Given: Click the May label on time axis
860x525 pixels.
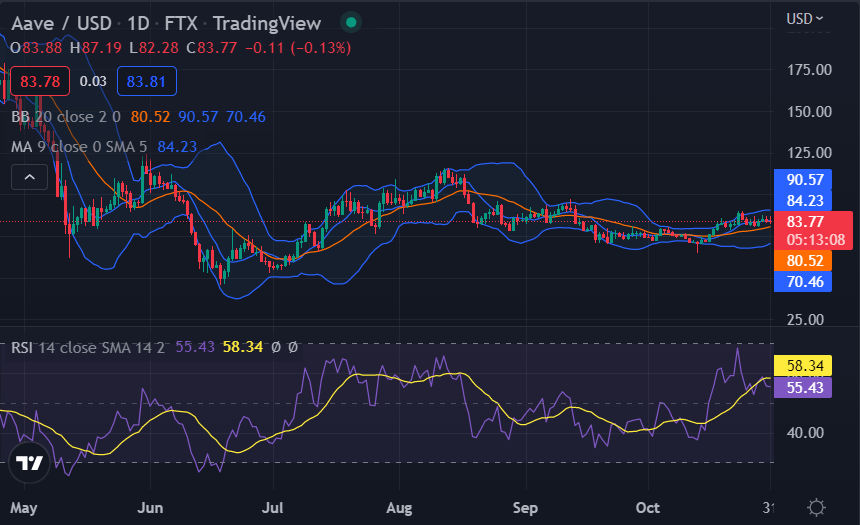Looking at the screenshot, I should click(24, 507).
